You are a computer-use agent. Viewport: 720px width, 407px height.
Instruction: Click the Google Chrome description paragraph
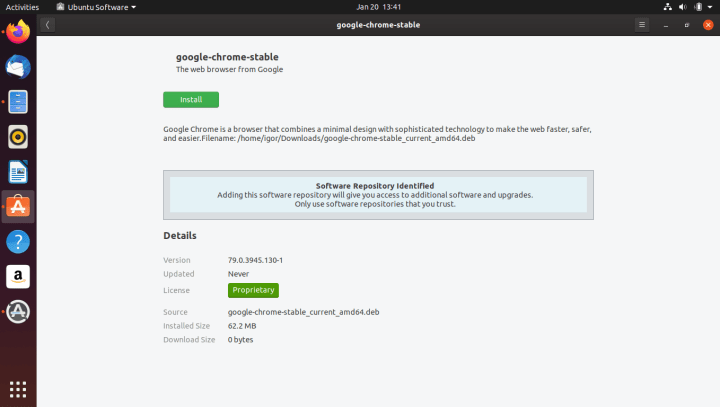pyautogui.click(x=377, y=134)
